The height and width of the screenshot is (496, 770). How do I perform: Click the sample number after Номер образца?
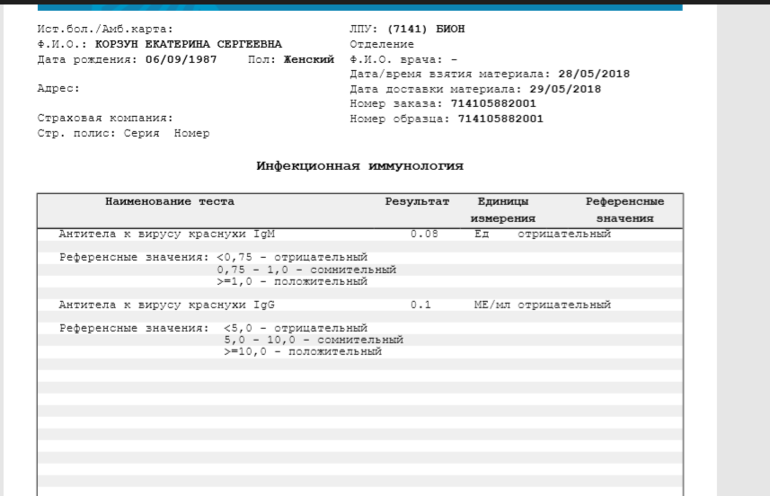pos(500,119)
